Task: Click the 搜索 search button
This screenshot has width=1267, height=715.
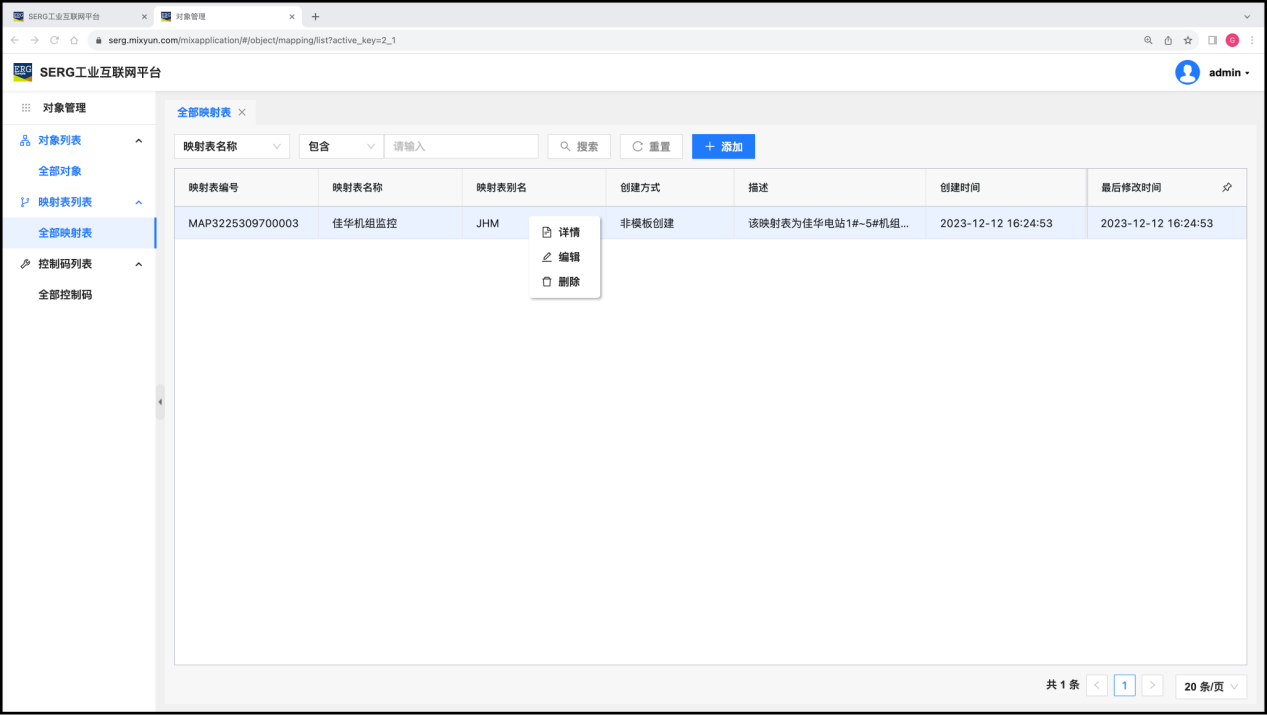Action: tap(579, 146)
